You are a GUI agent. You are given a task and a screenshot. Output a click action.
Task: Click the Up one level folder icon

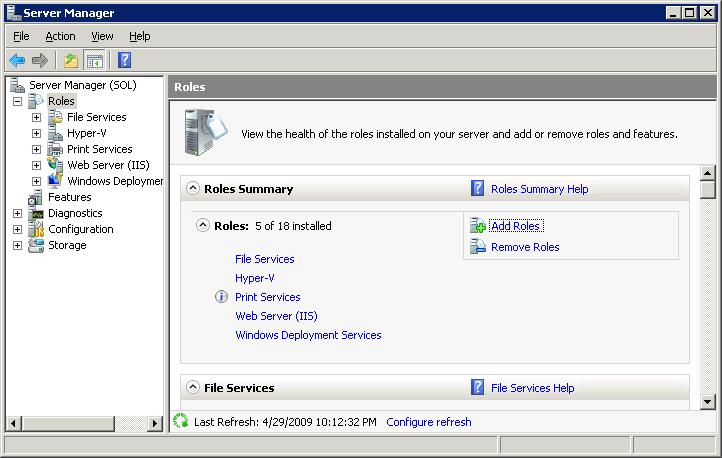(x=71, y=60)
